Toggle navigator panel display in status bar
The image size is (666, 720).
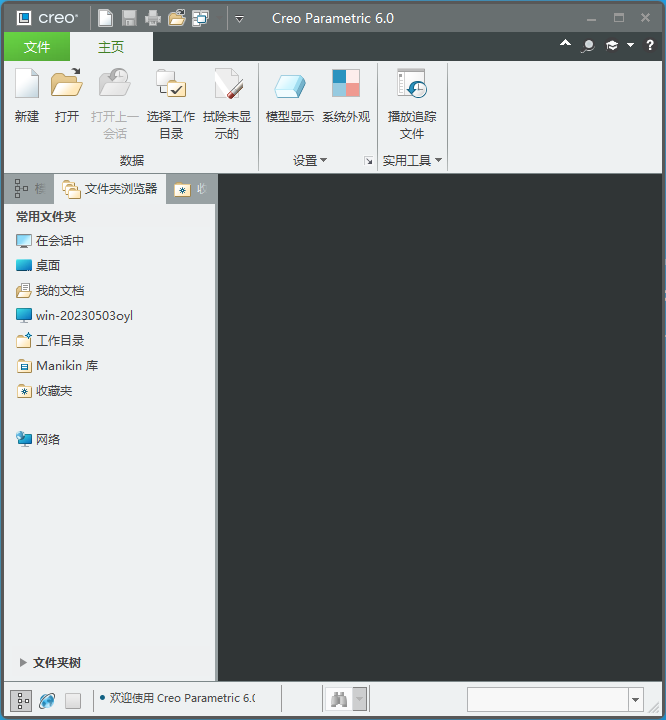tap(21, 701)
